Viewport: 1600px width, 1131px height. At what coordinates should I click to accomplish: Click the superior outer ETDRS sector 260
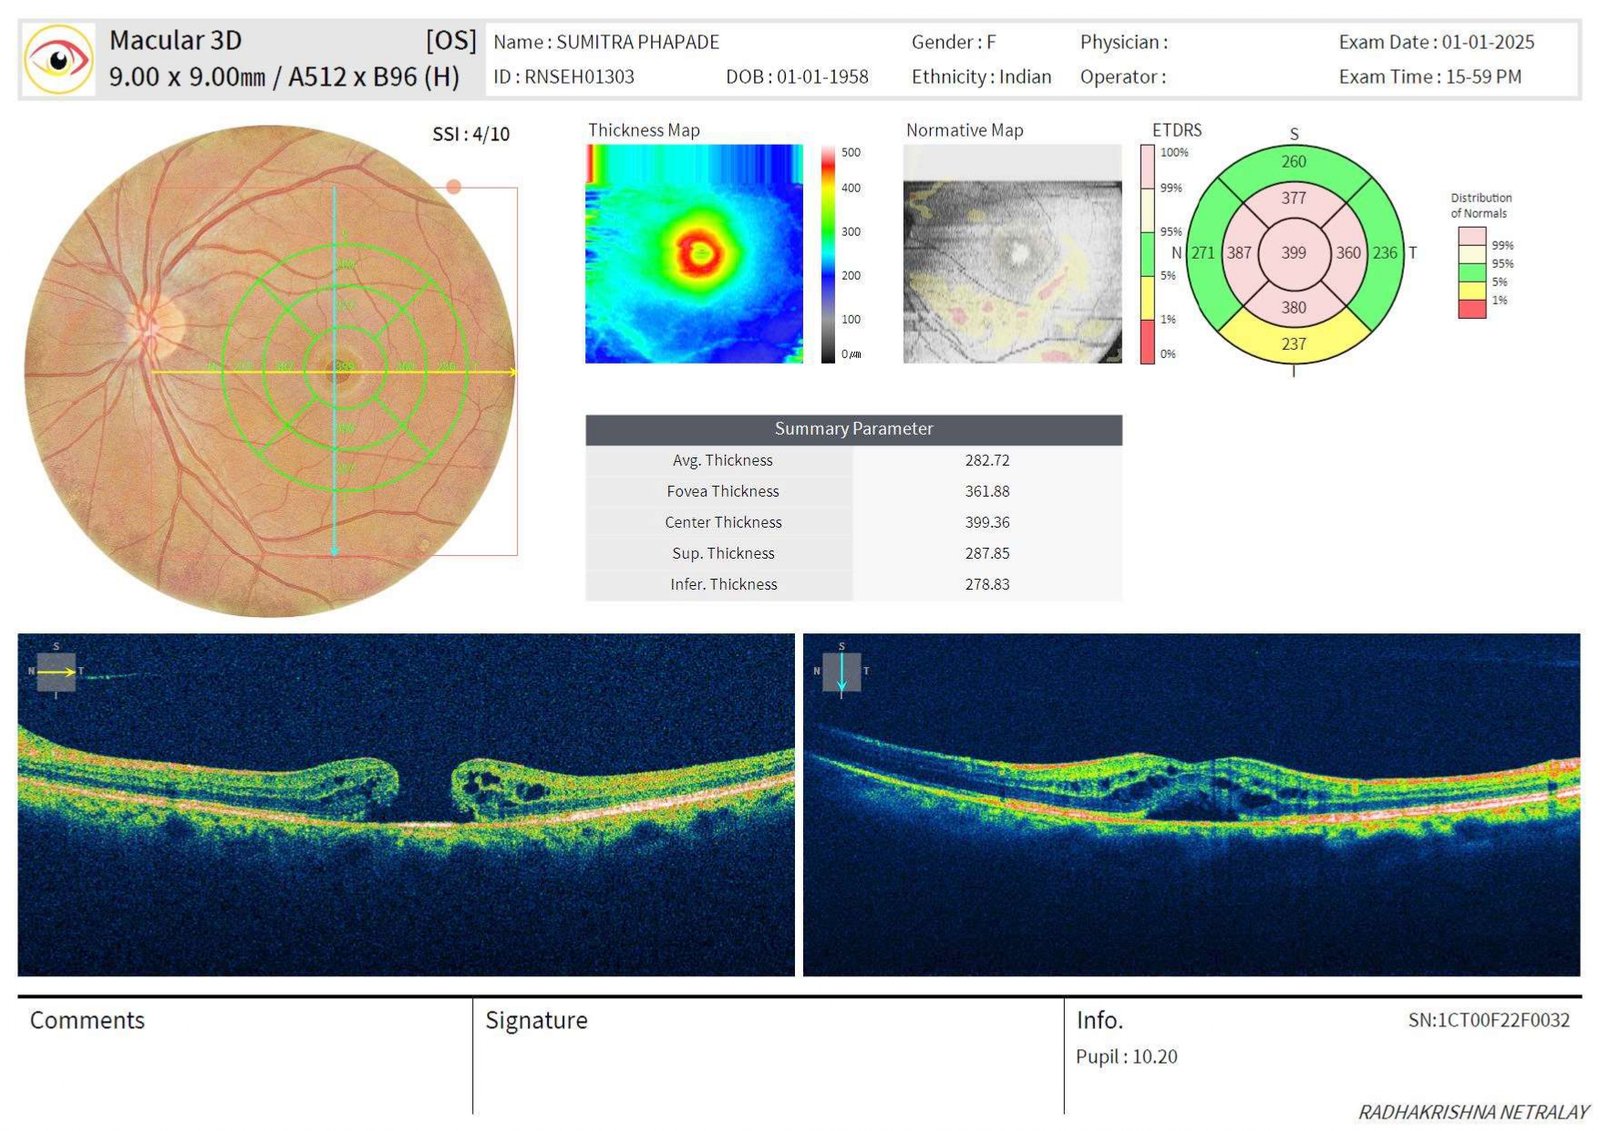(1293, 162)
